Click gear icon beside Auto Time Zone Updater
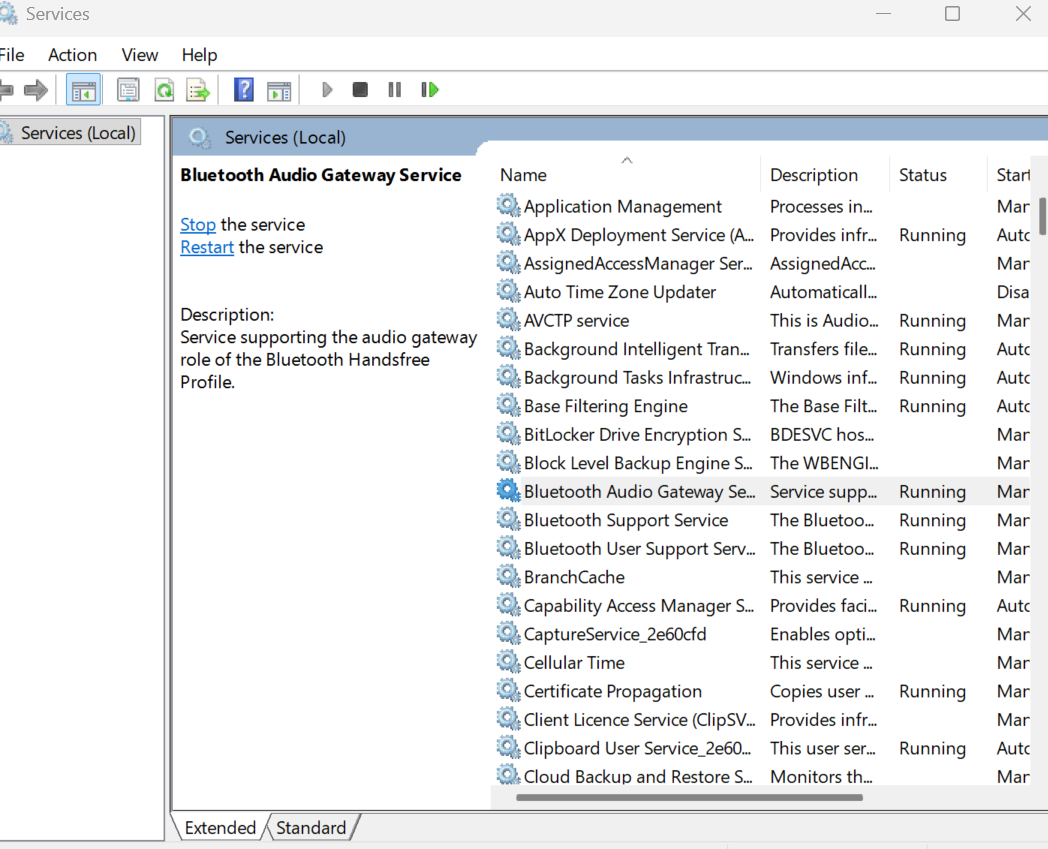1048x849 pixels. [x=509, y=291]
